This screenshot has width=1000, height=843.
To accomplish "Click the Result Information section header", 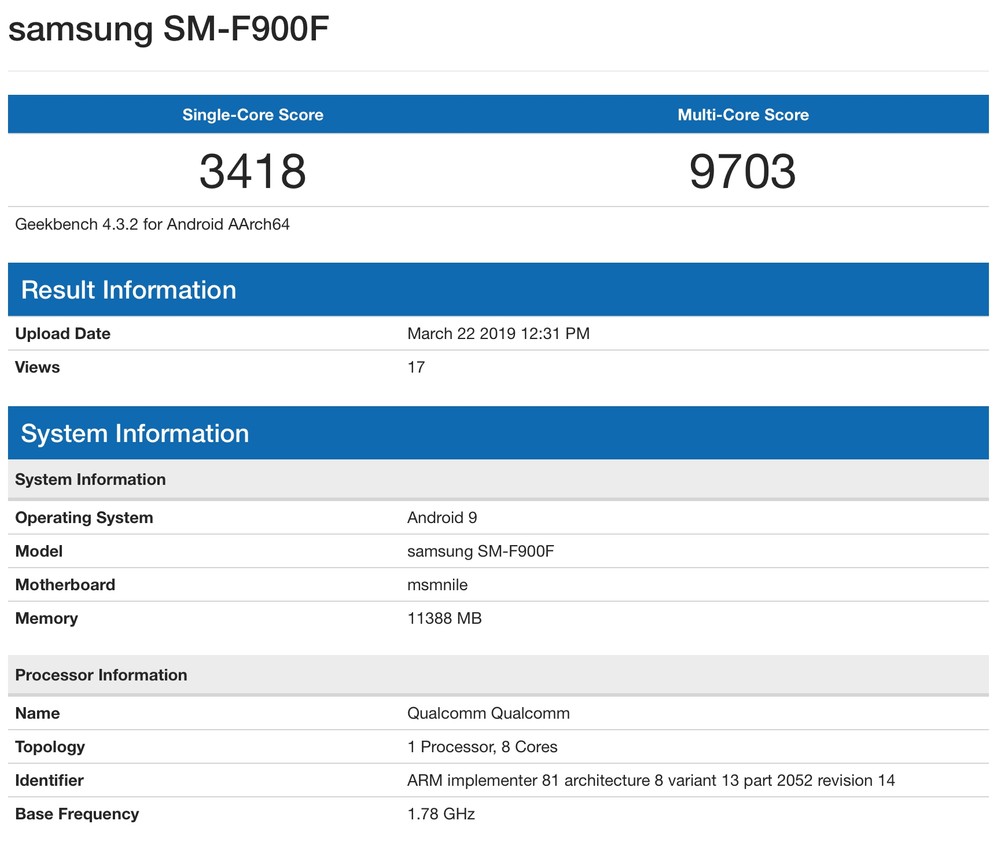I will click(129, 290).
